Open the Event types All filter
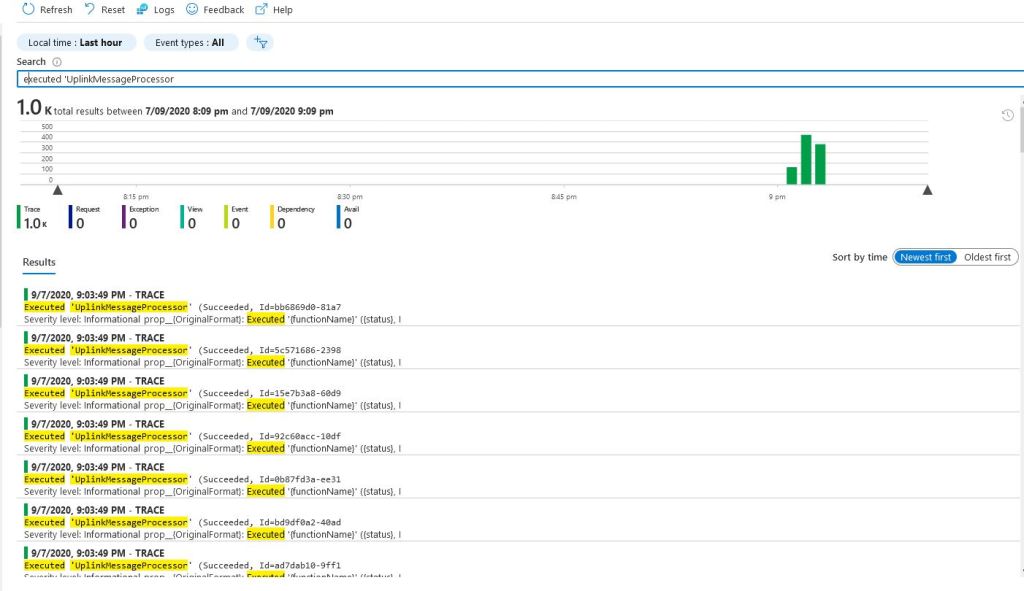 click(190, 42)
